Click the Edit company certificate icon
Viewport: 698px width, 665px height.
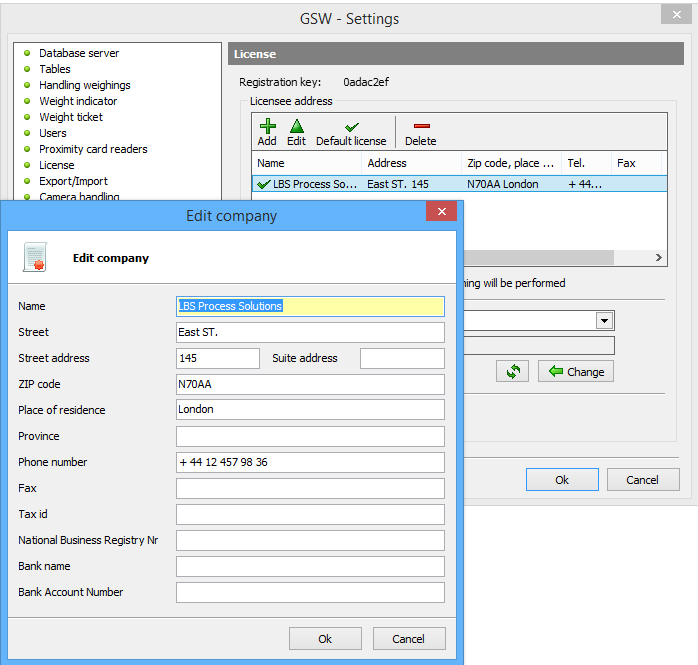36,258
